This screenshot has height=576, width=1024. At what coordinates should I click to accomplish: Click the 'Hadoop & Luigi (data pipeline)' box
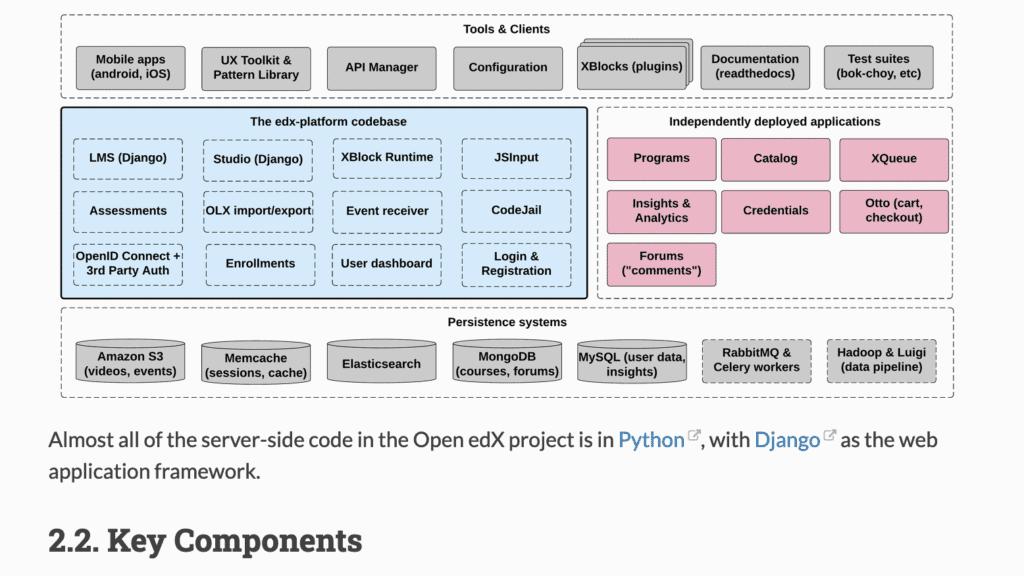click(x=882, y=361)
